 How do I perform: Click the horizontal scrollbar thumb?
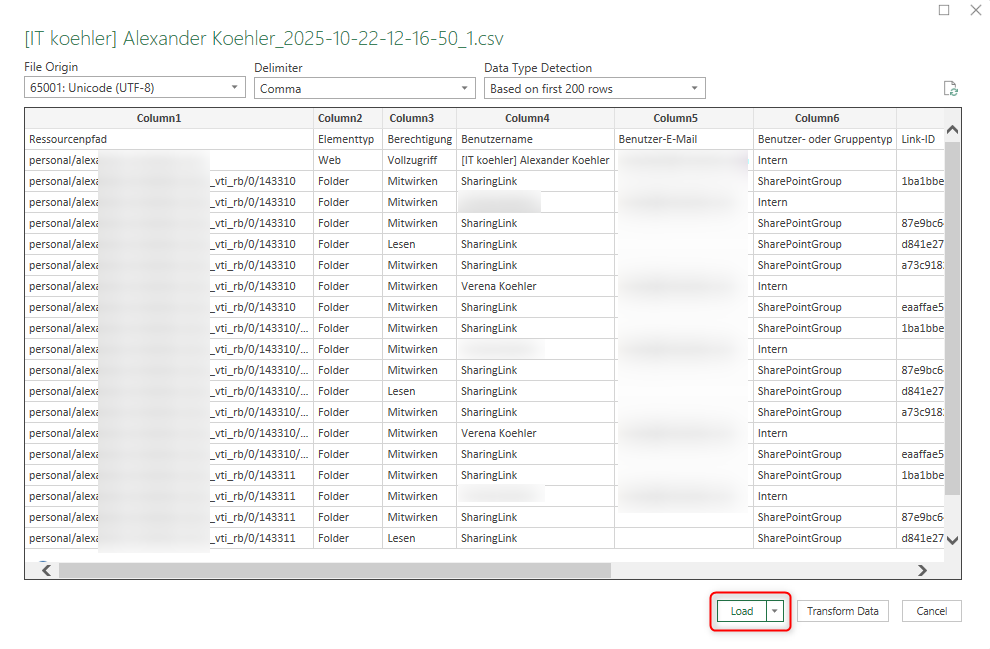coord(334,570)
